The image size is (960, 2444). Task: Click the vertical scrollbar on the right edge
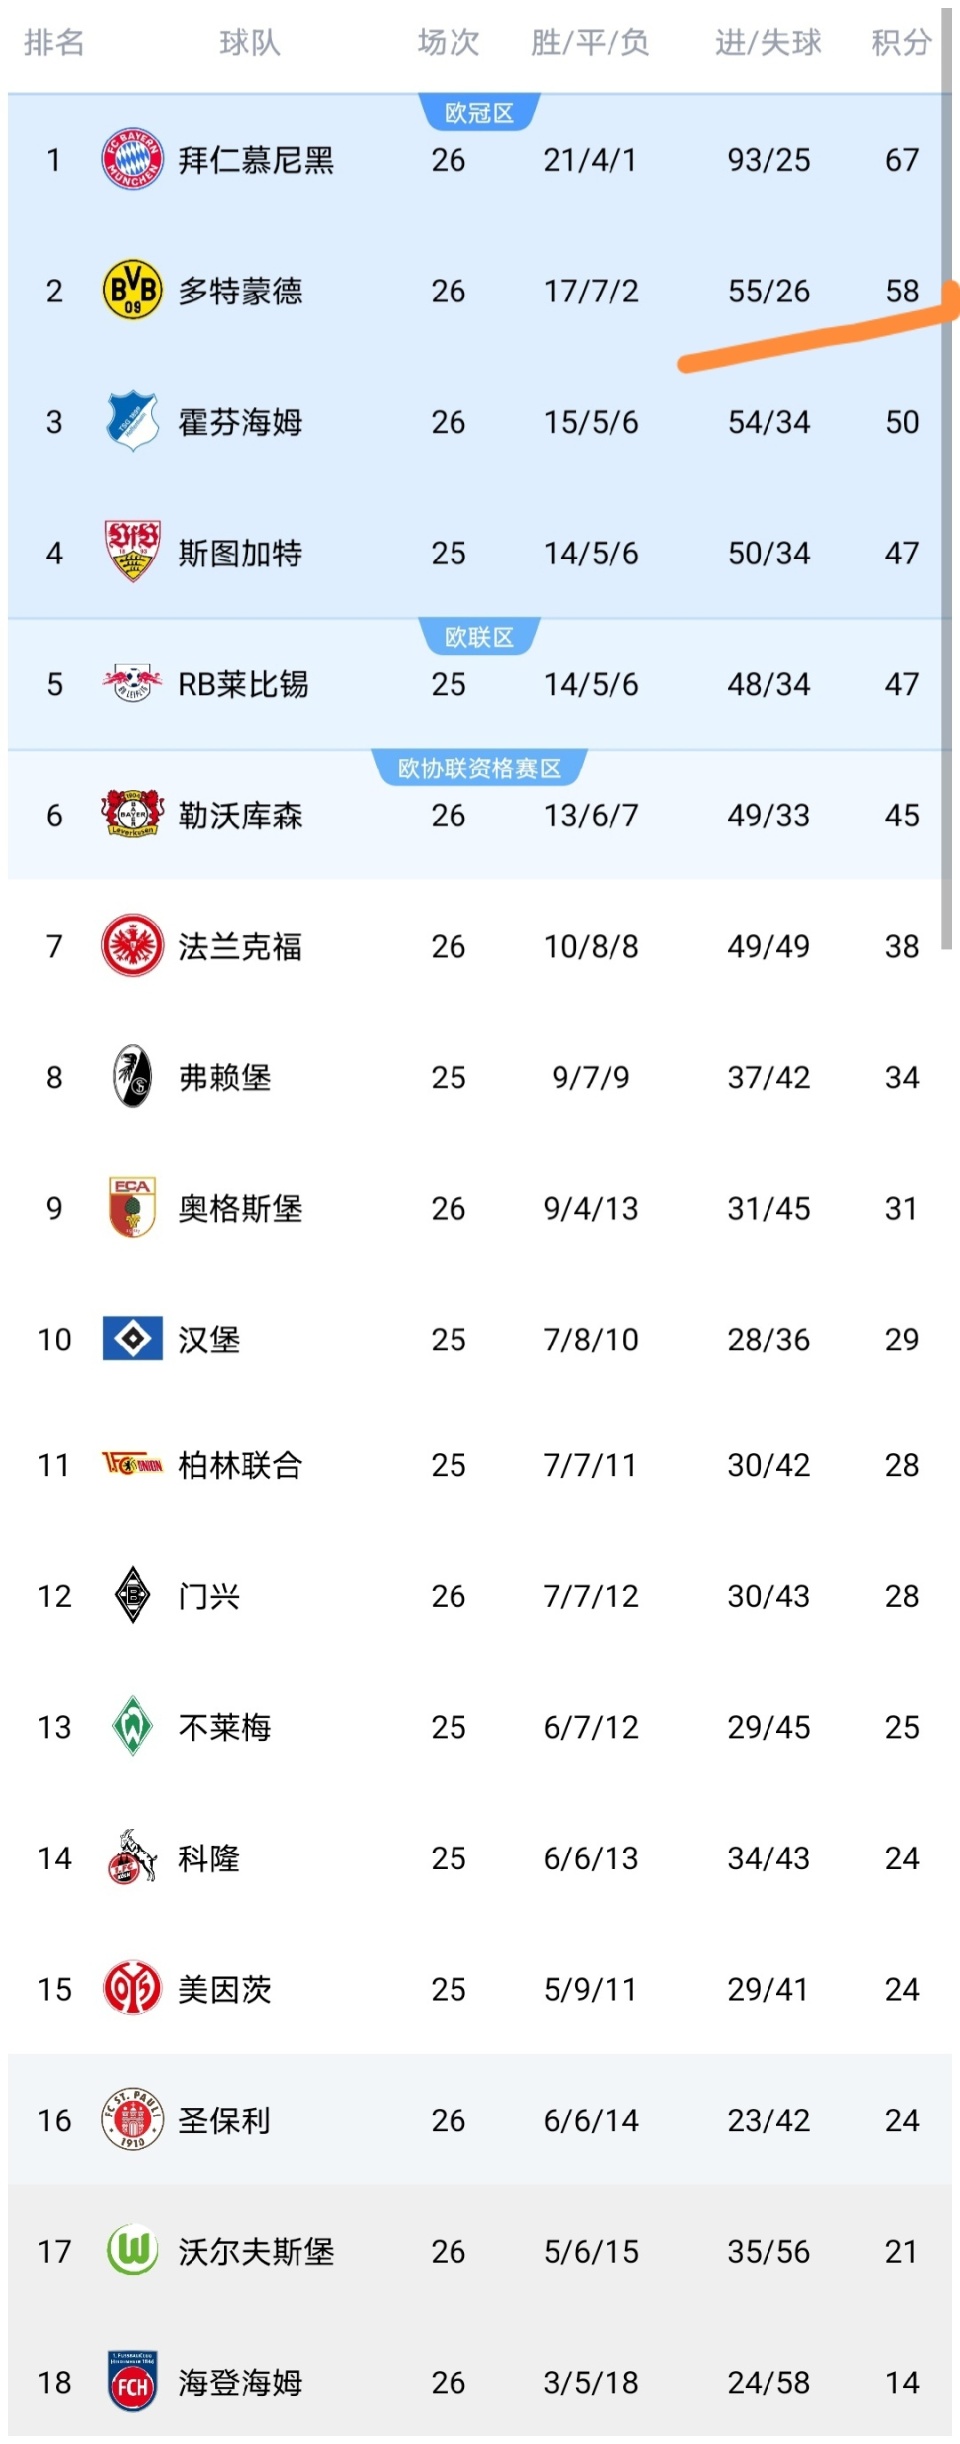(x=946, y=480)
